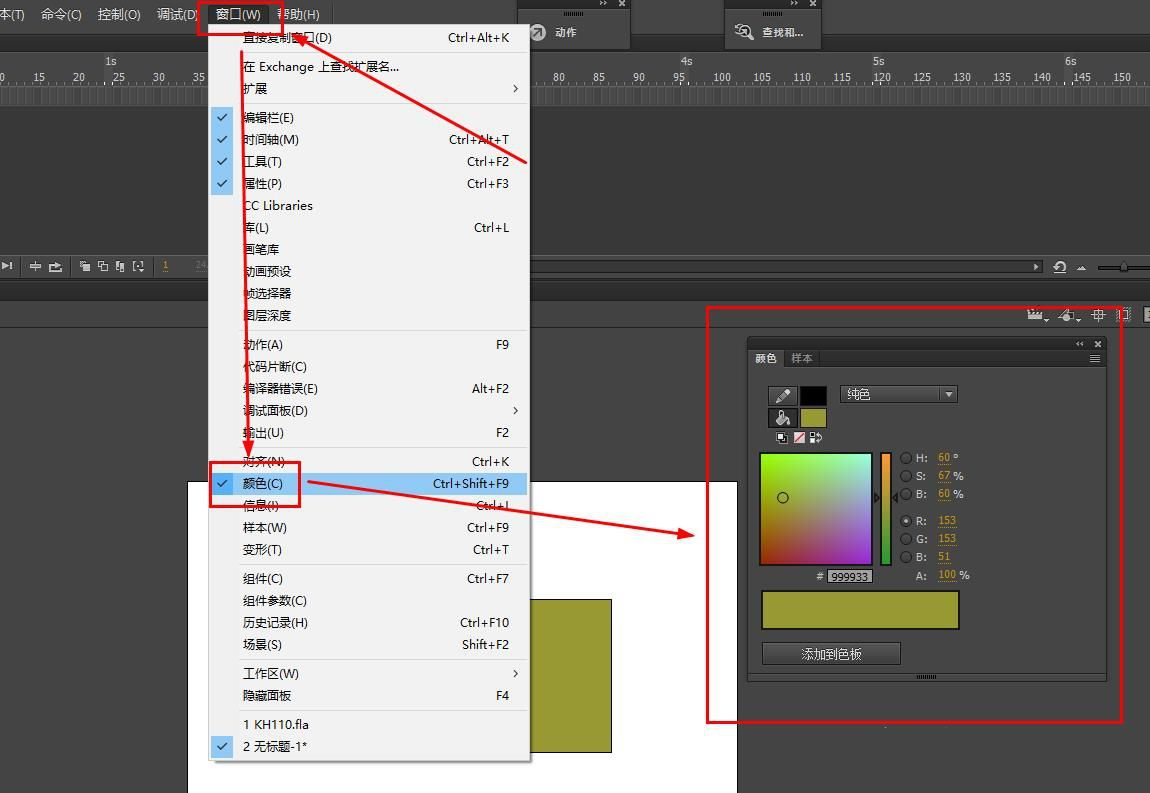This screenshot has width=1150, height=793.
Task: Click the no color icon in Color panel
Action: 799,438
